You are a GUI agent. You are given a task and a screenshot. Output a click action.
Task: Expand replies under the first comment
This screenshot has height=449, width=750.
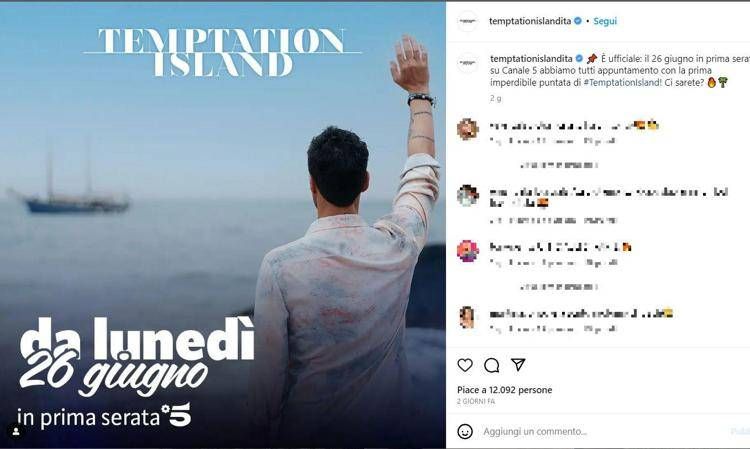point(559,165)
